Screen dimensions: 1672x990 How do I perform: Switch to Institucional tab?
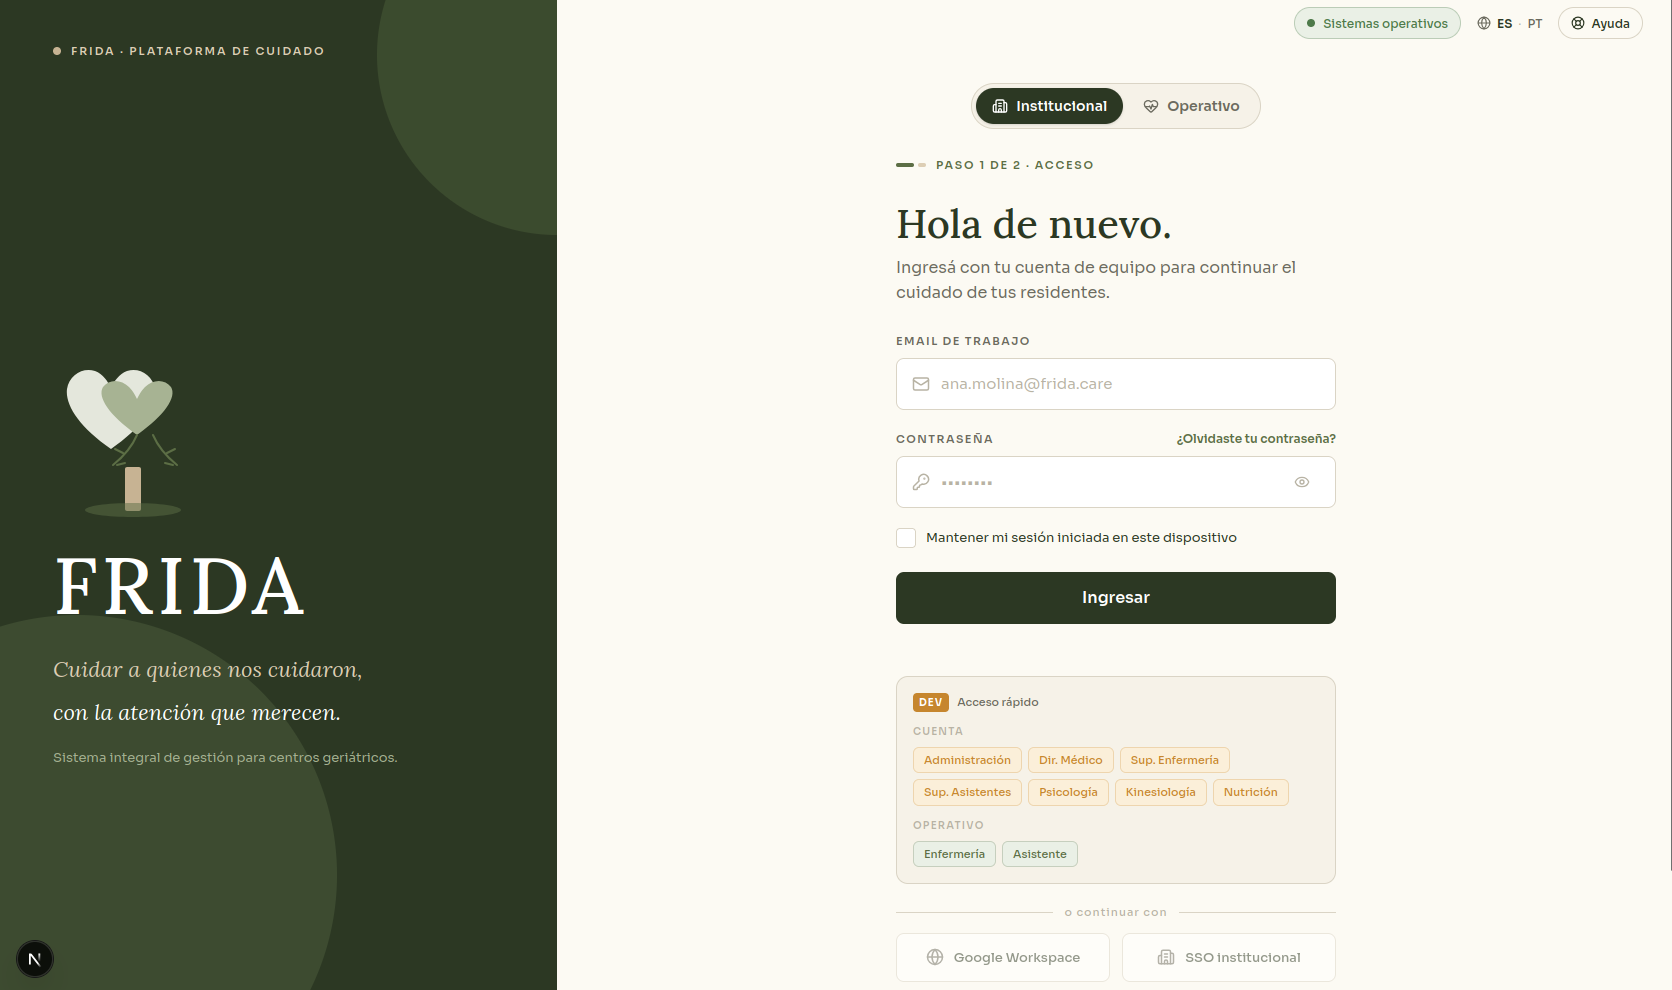coord(1049,106)
